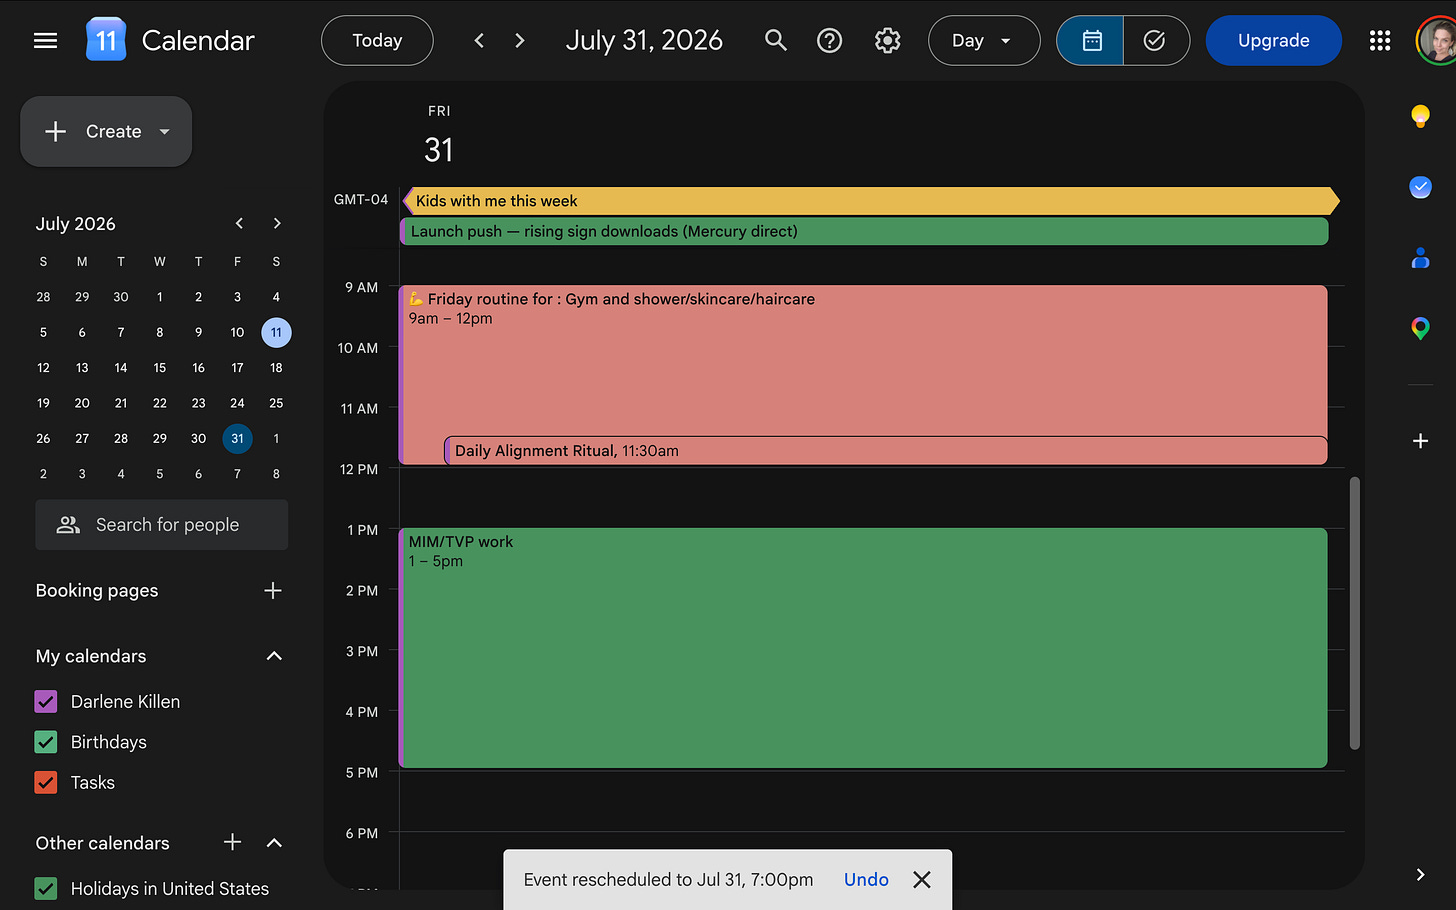The width and height of the screenshot is (1456, 910).
Task: Click the July 2026 mini calendar title
Action: (x=76, y=224)
